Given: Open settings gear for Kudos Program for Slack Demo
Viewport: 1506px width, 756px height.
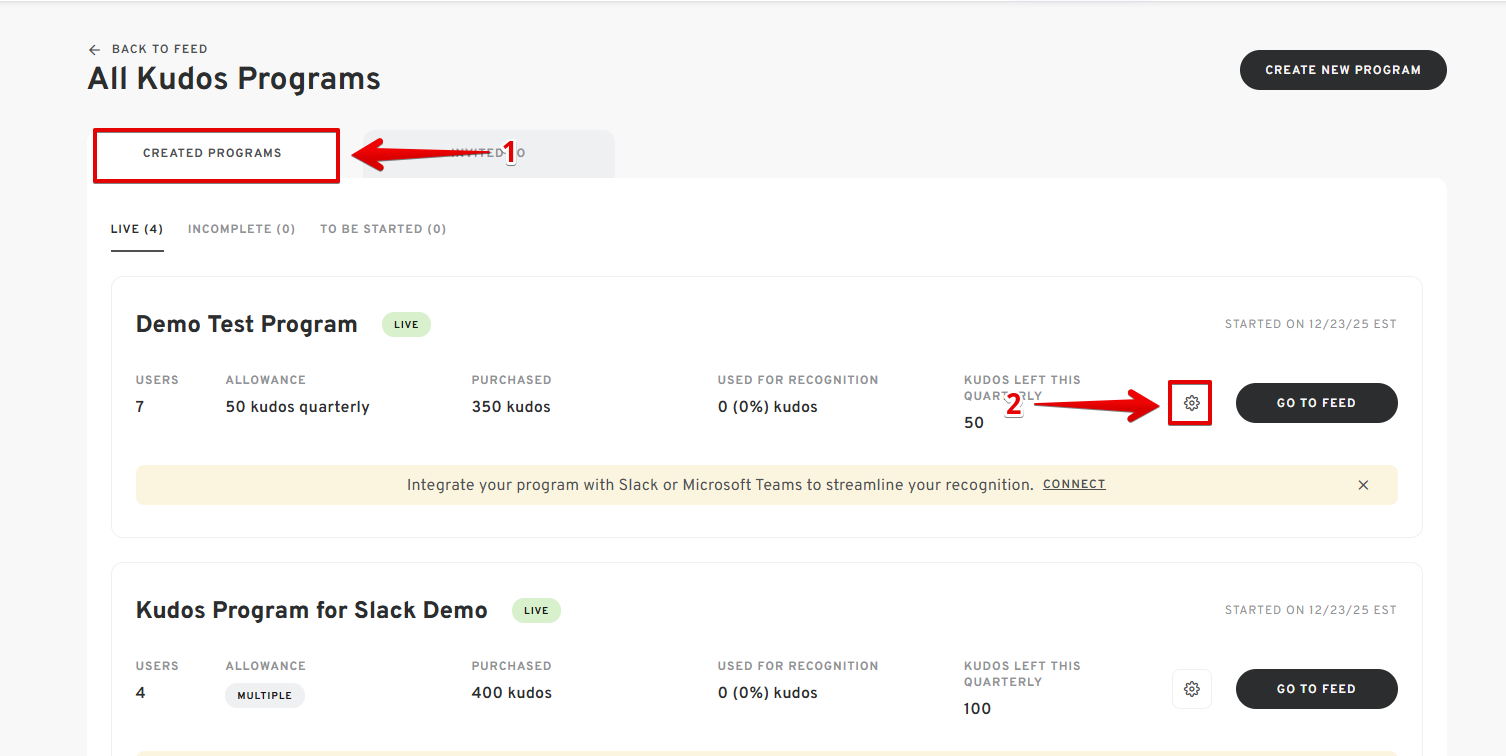Looking at the screenshot, I should [1191, 689].
